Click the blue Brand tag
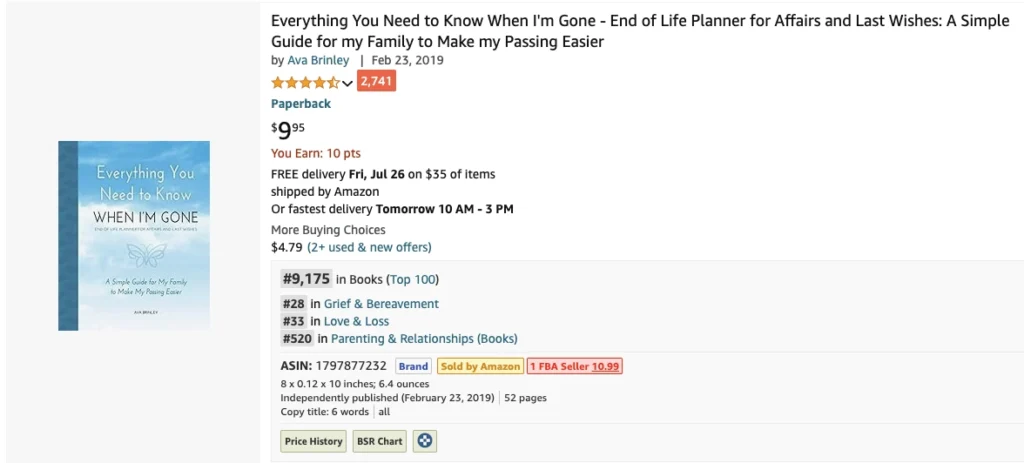 click(413, 366)
